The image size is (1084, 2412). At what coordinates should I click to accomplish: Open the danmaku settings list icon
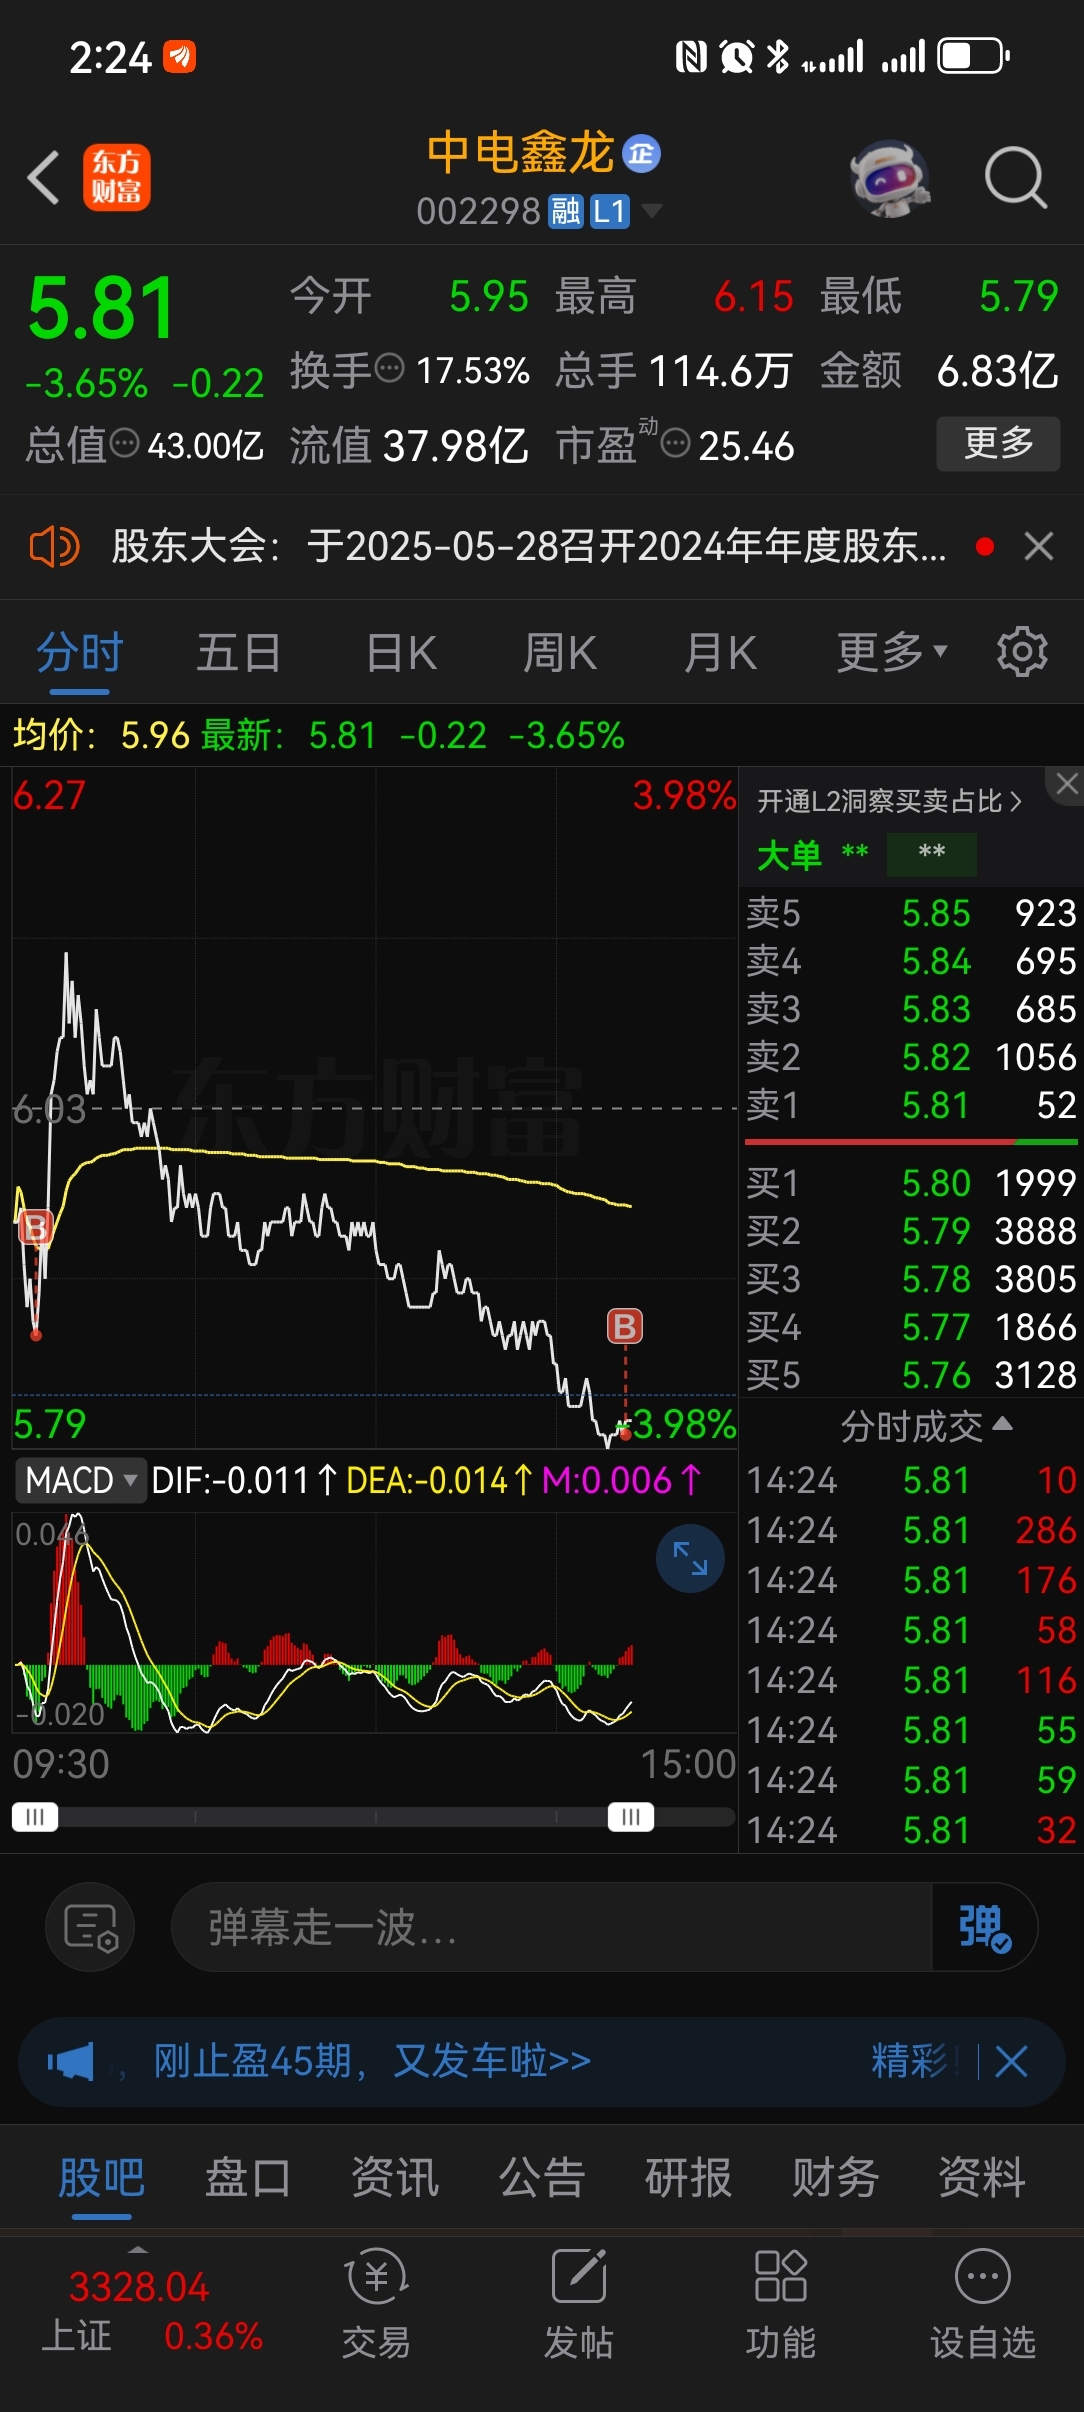click(90, 1927)
